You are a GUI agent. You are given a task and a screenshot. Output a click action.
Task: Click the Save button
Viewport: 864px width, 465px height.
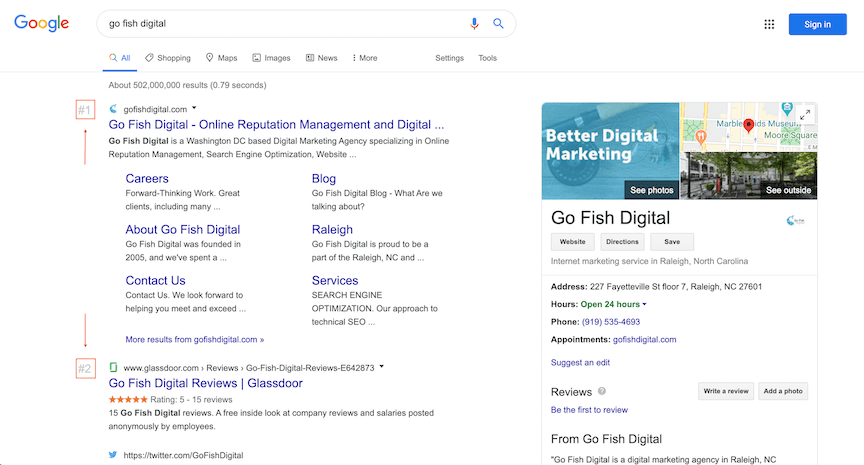pyautogui.click(x=672, y=242)
